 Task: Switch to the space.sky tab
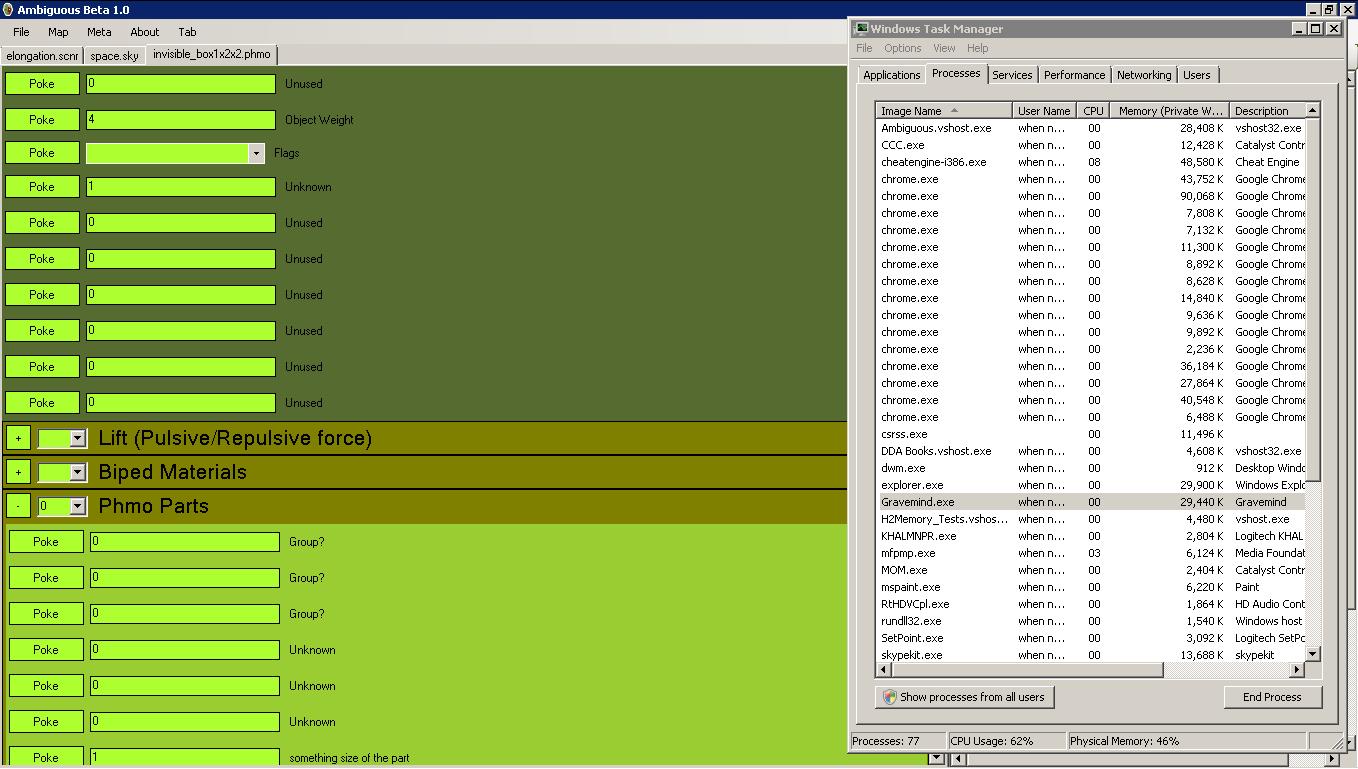(x=114, y=56)
